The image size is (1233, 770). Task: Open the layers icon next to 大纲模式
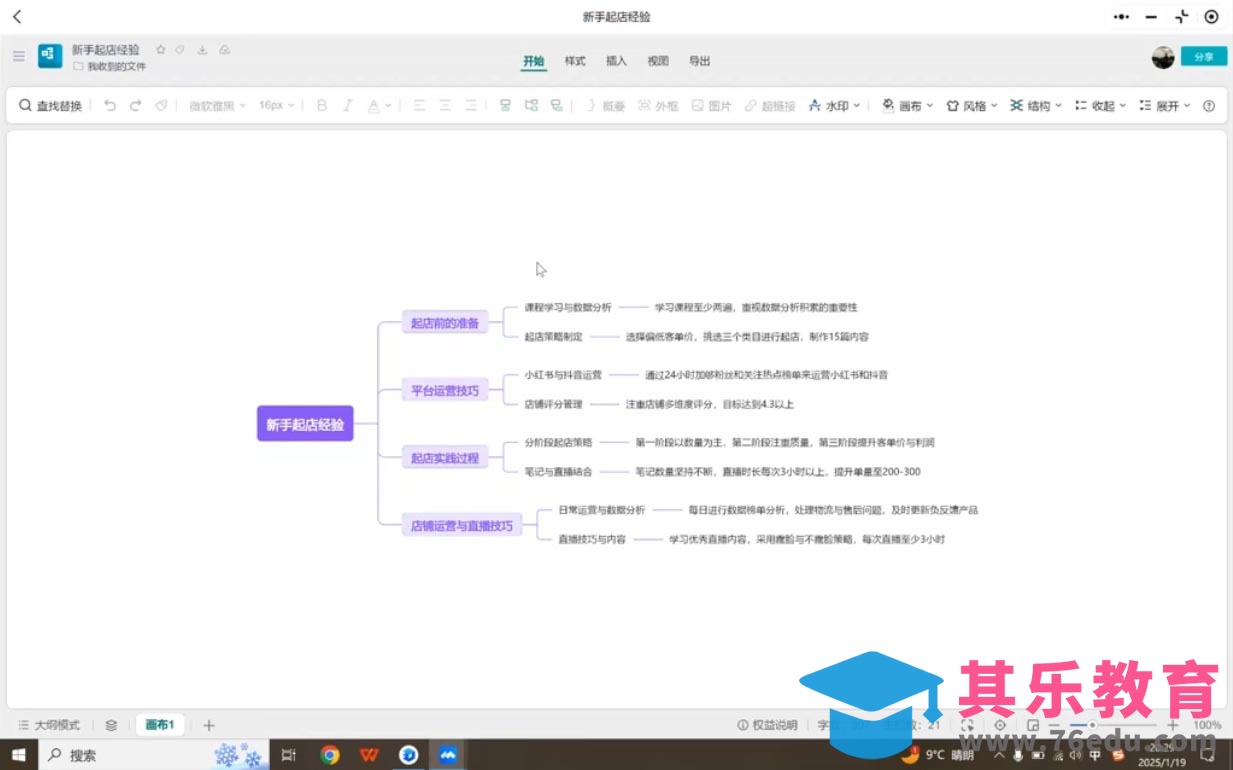point(111,725)
